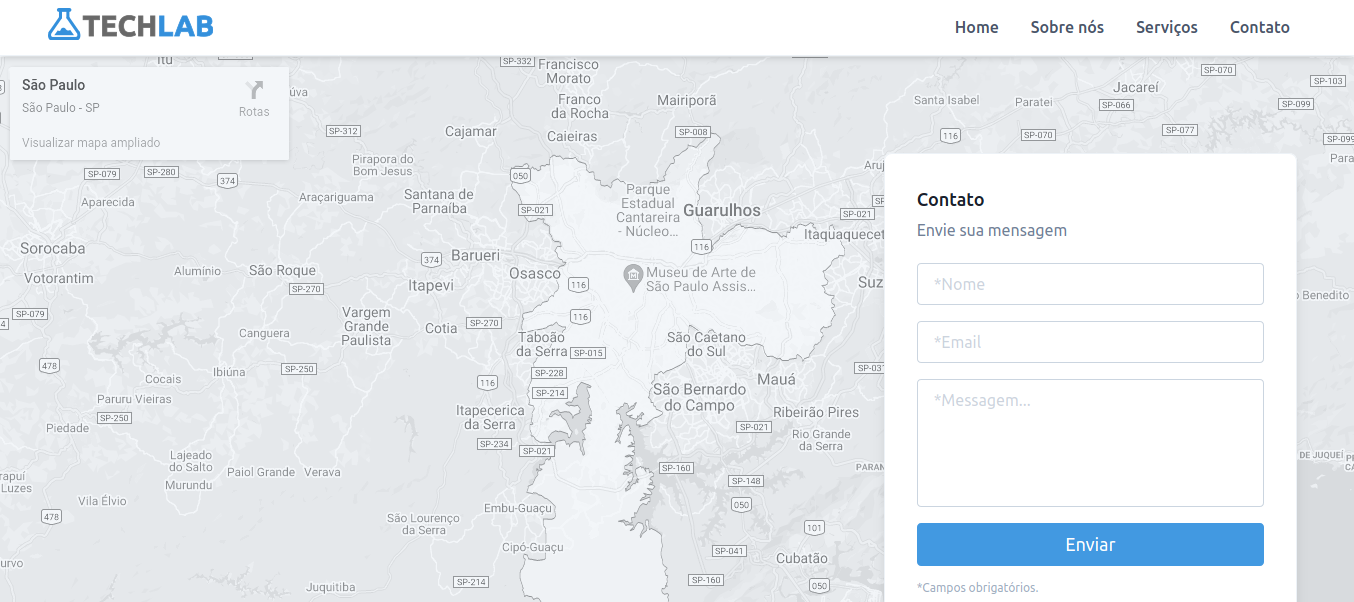Click the Messagem text area
Screen dimensions: 1354x602
pos(1090,443)
